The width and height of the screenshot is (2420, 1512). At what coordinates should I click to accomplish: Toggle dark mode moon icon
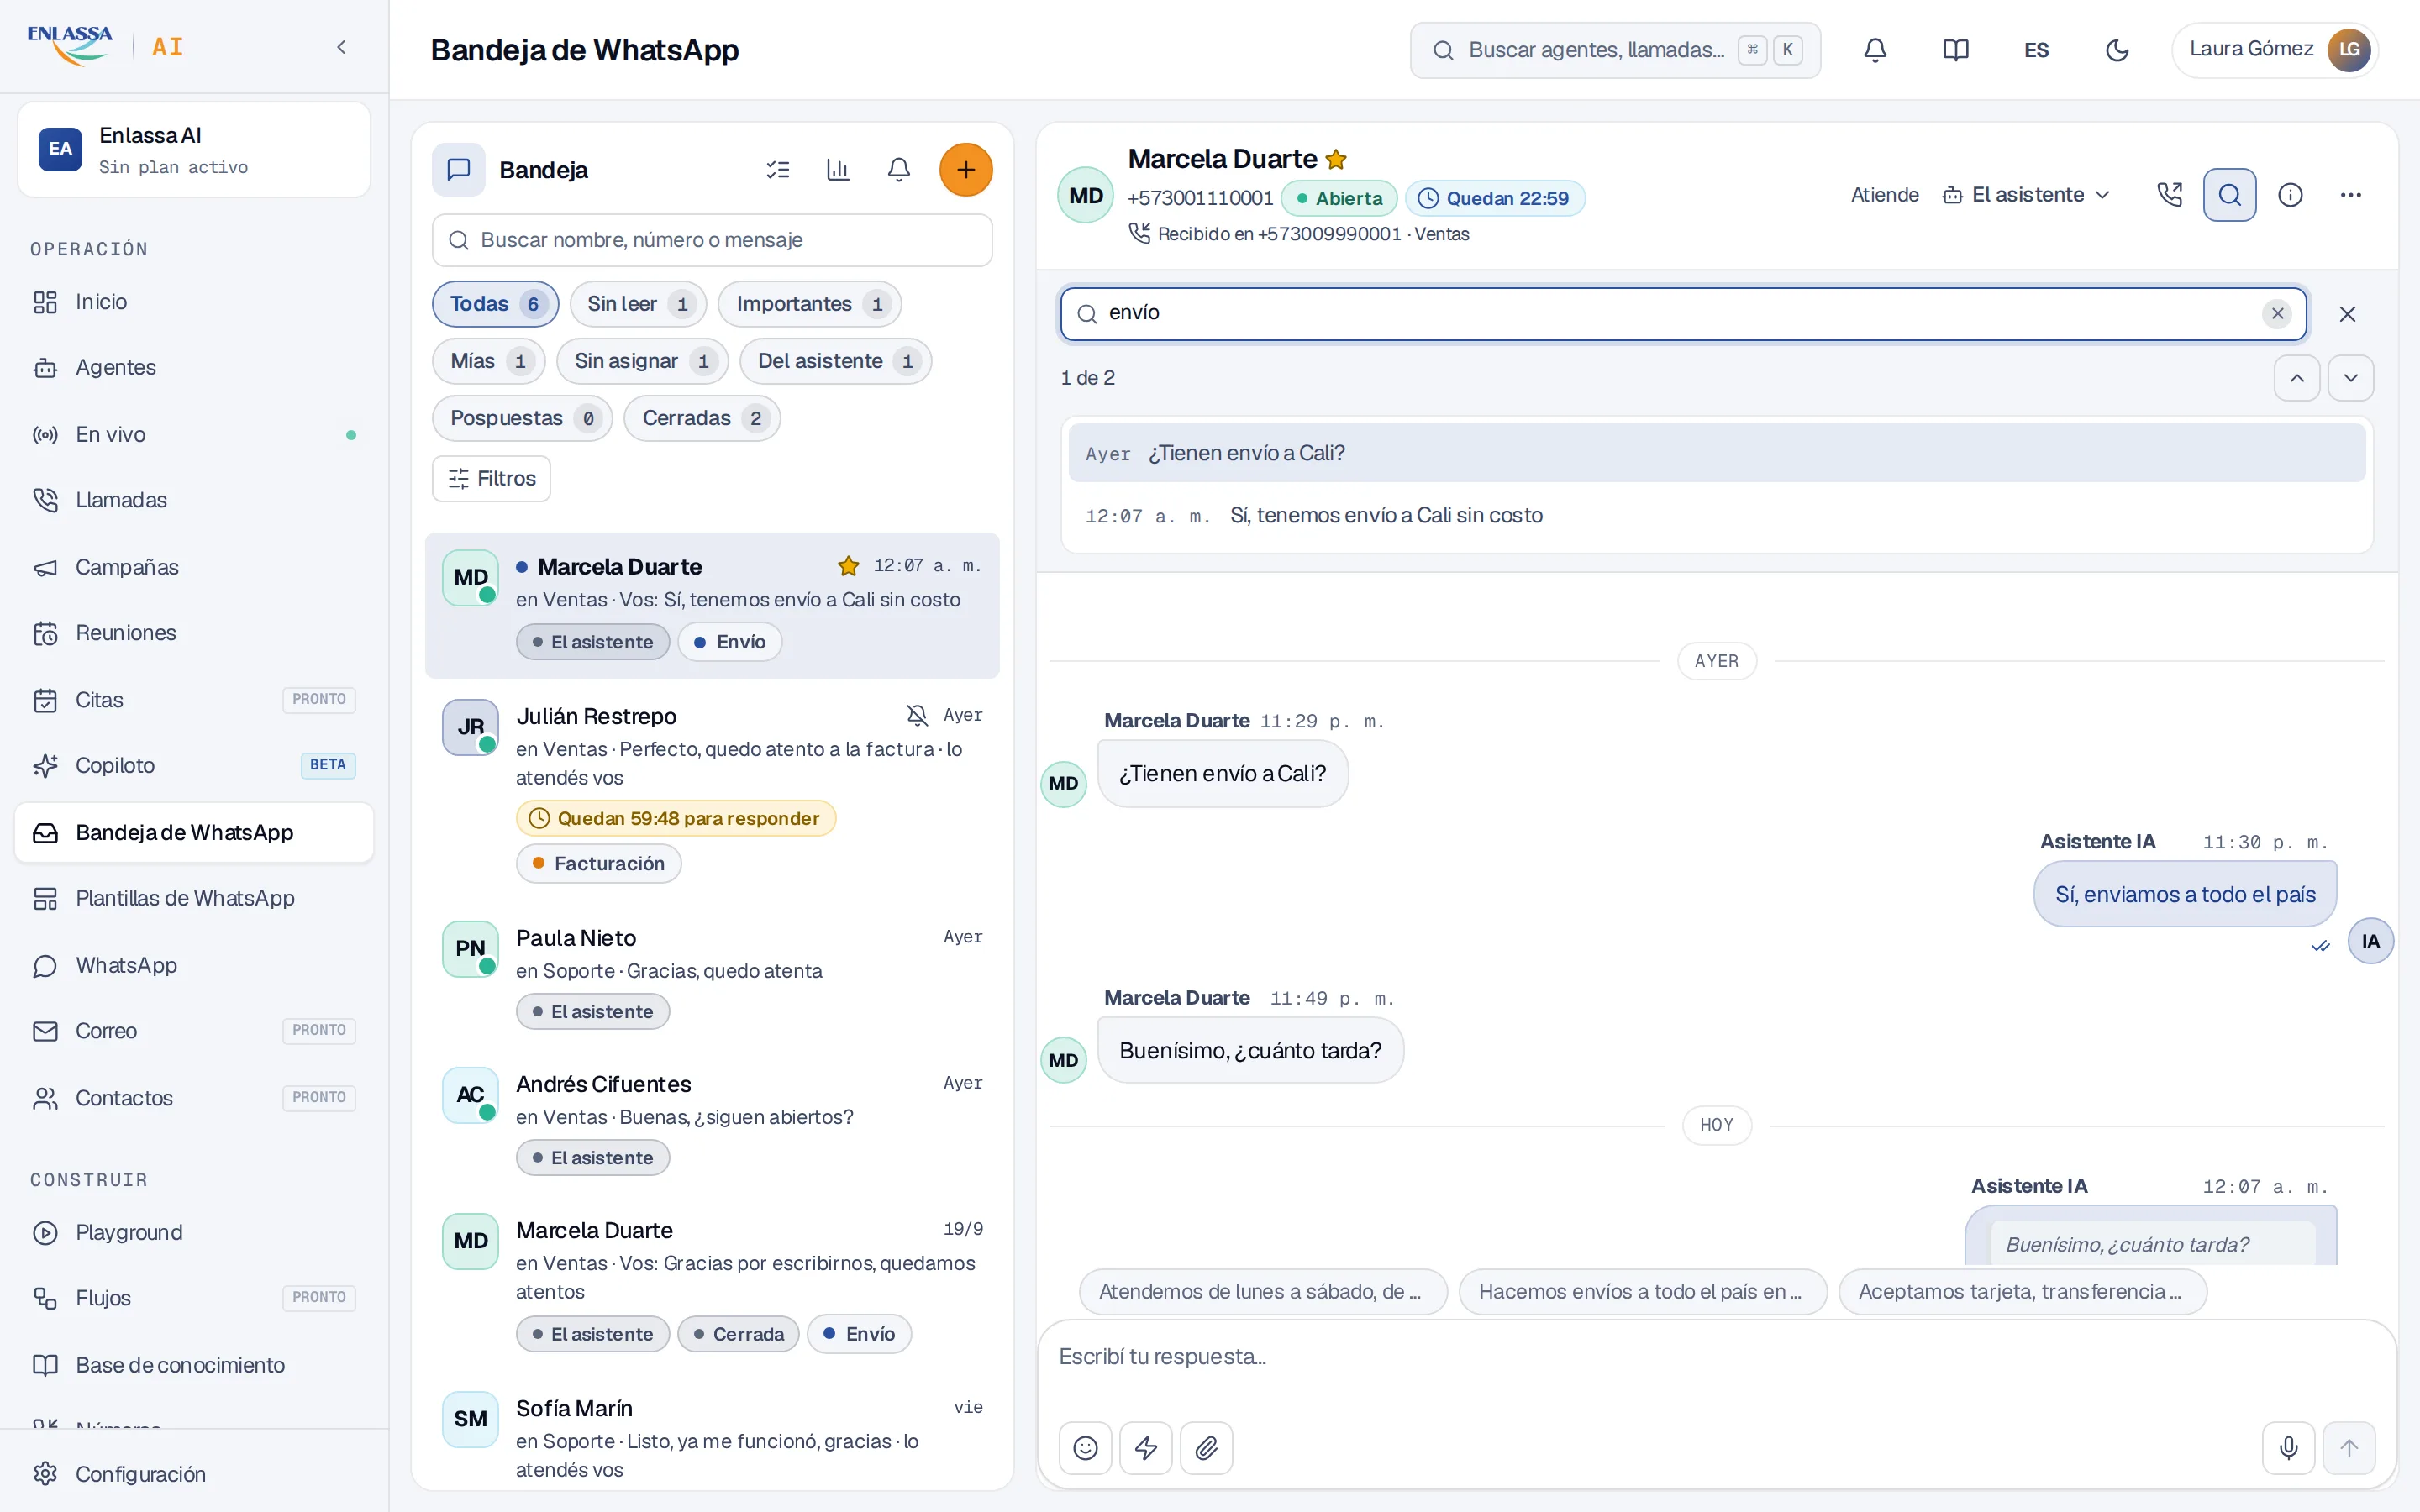point(2117,50)
